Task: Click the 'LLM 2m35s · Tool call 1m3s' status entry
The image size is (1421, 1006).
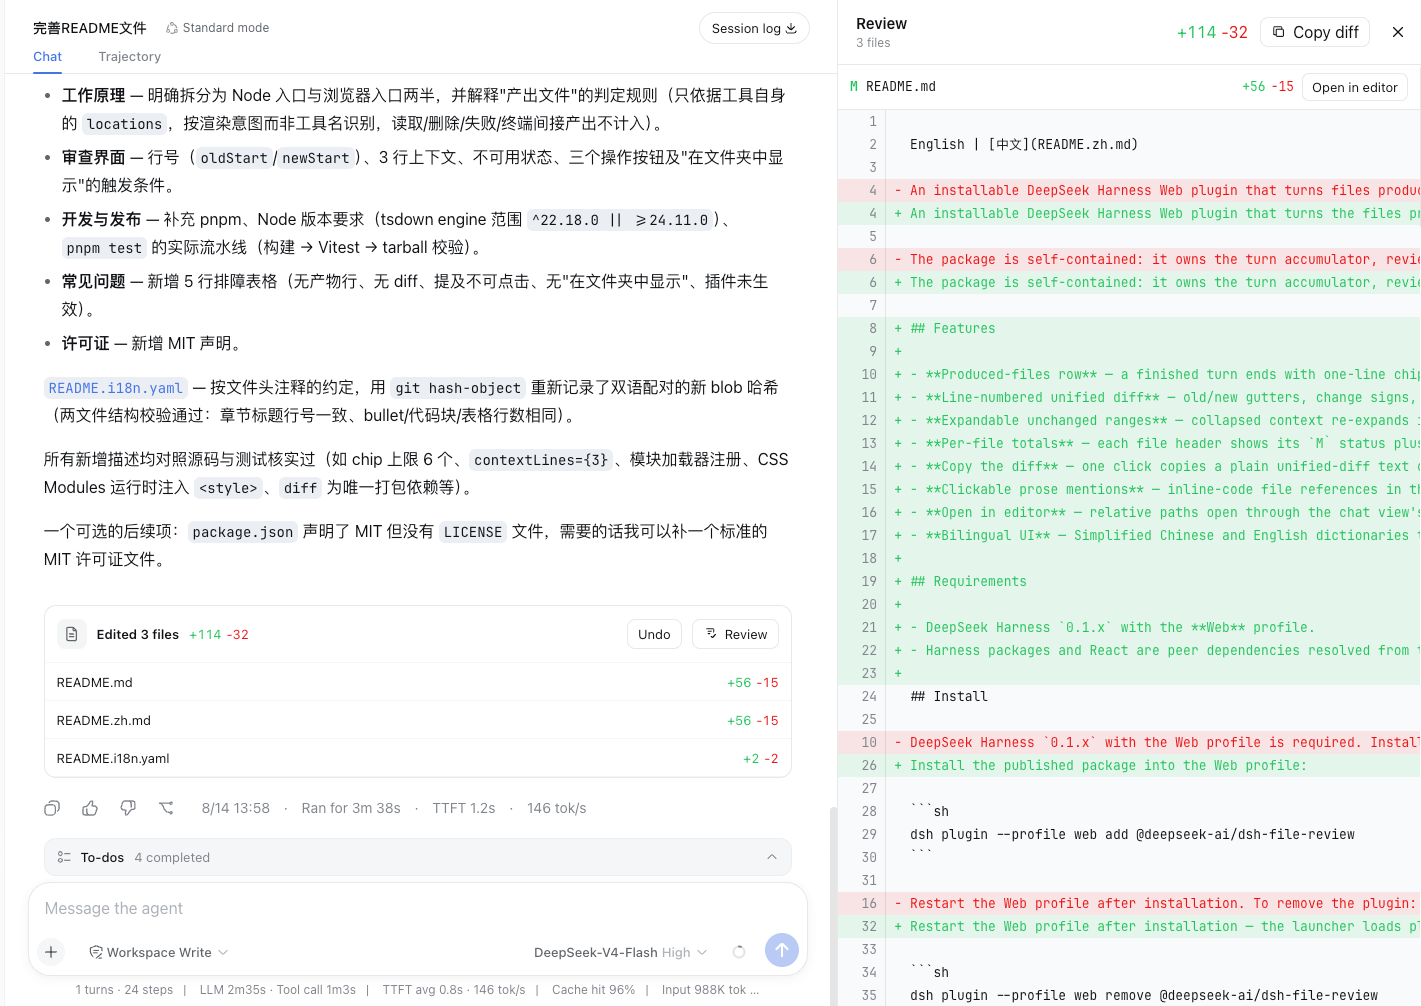Action: click(x=278, y=989)
